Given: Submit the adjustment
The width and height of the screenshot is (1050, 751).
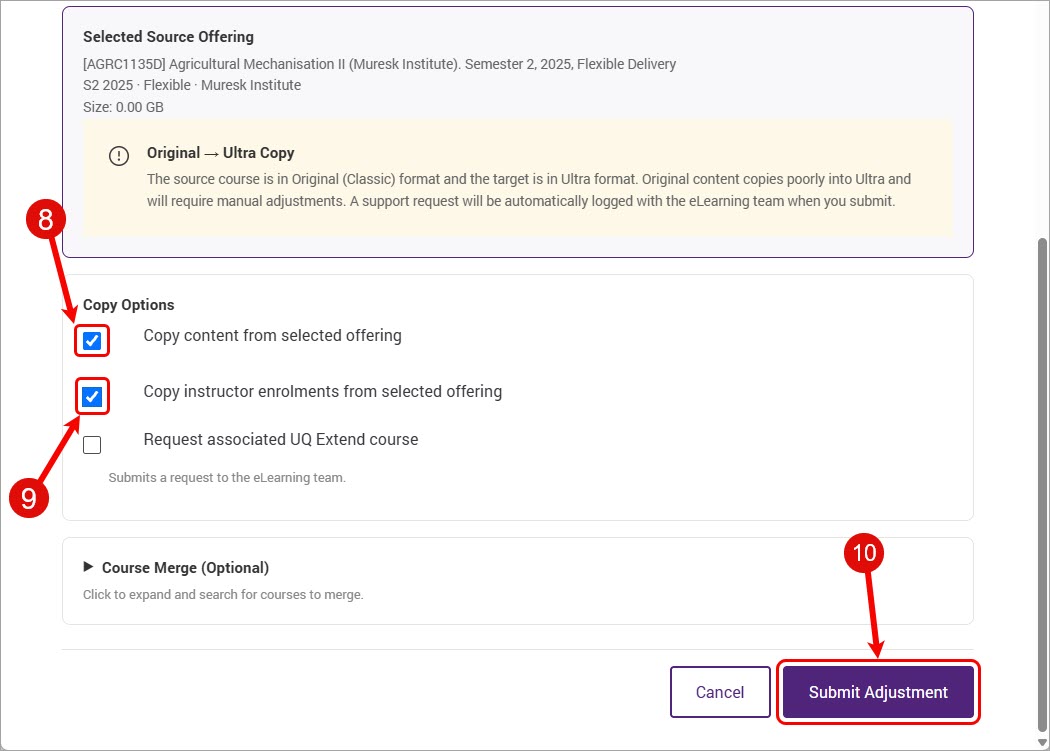Looking at the screenshot, I should pos(878,692).
